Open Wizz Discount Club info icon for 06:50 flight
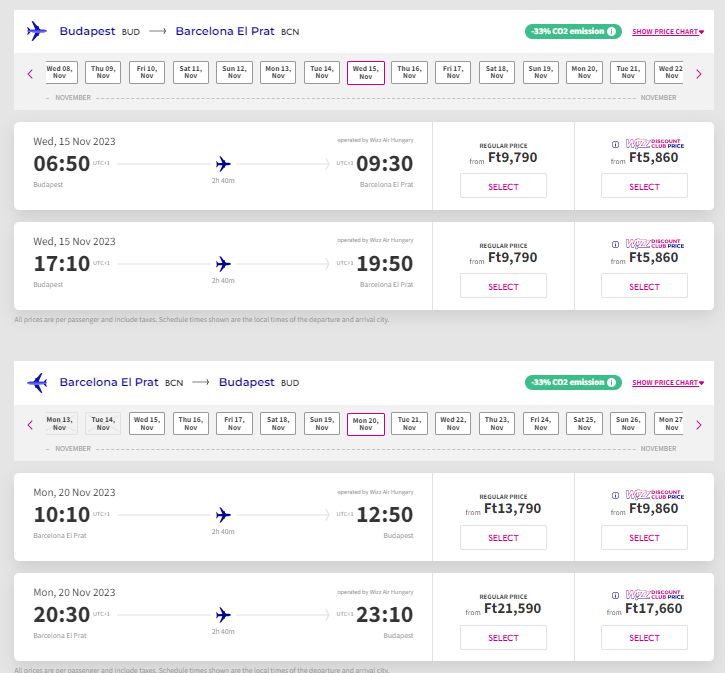 tap(615, 144)
